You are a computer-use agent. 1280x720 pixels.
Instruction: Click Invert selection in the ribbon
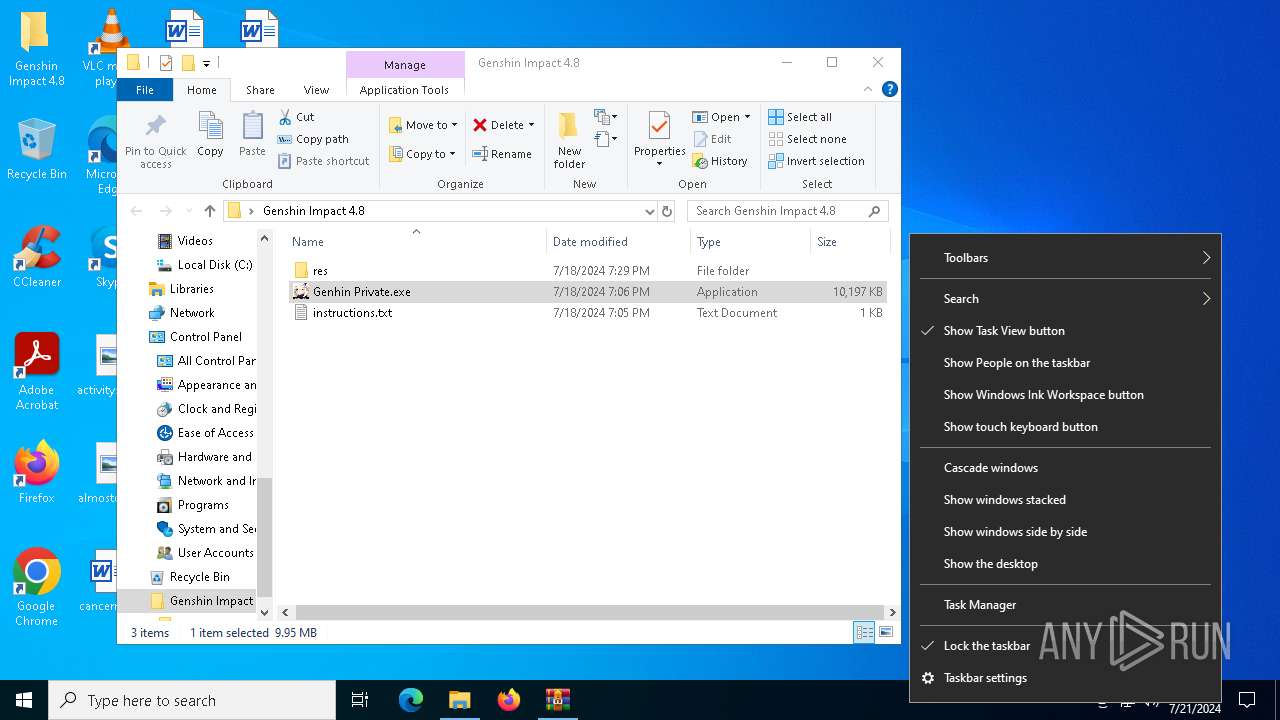pos(816,161)
